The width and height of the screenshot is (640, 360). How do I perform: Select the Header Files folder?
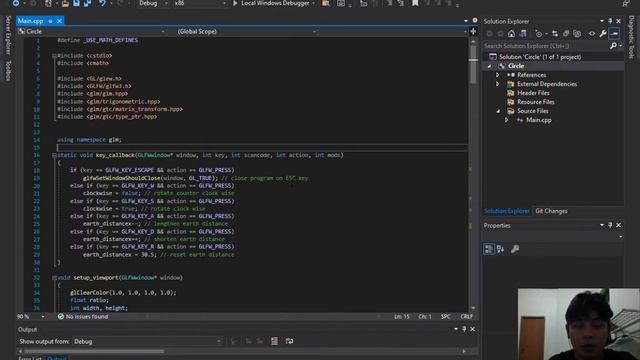click(533, 93)
